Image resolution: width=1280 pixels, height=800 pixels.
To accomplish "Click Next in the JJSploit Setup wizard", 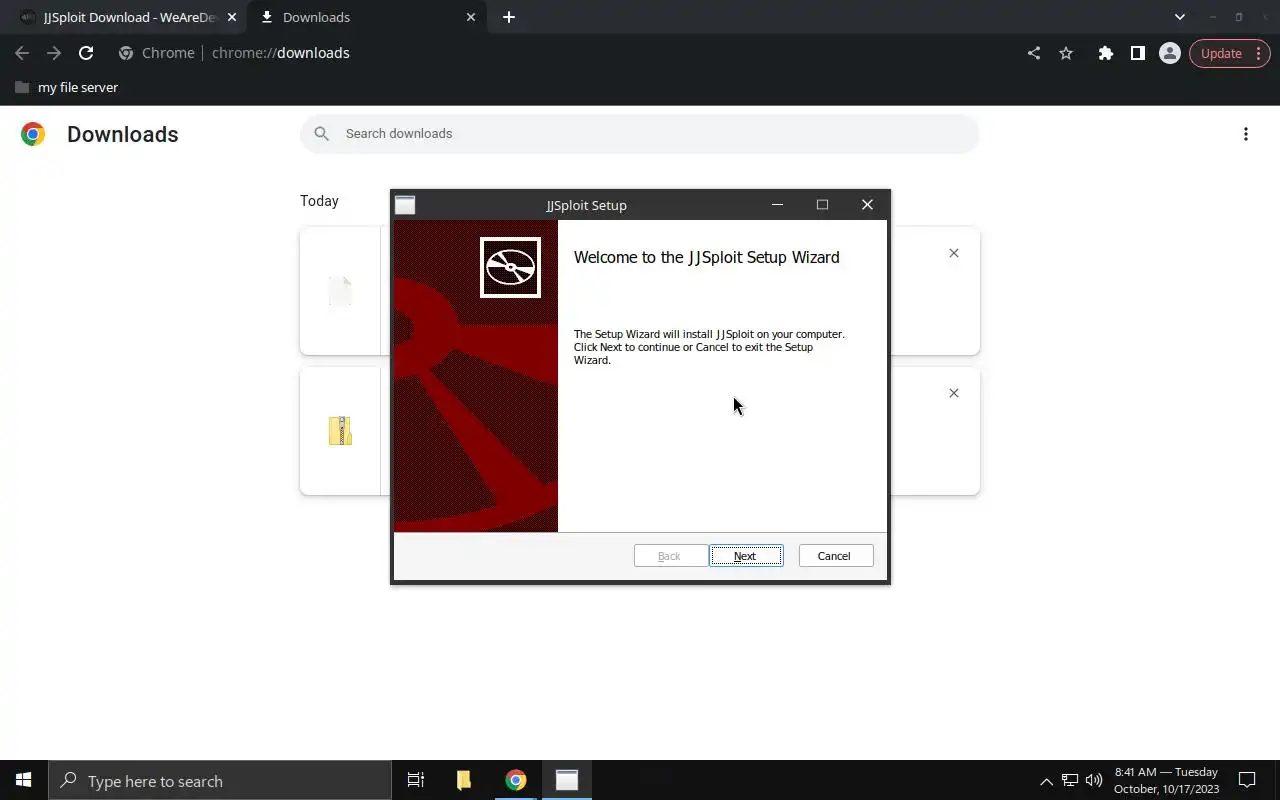I will pyautogui.click(x=745, y=556).
